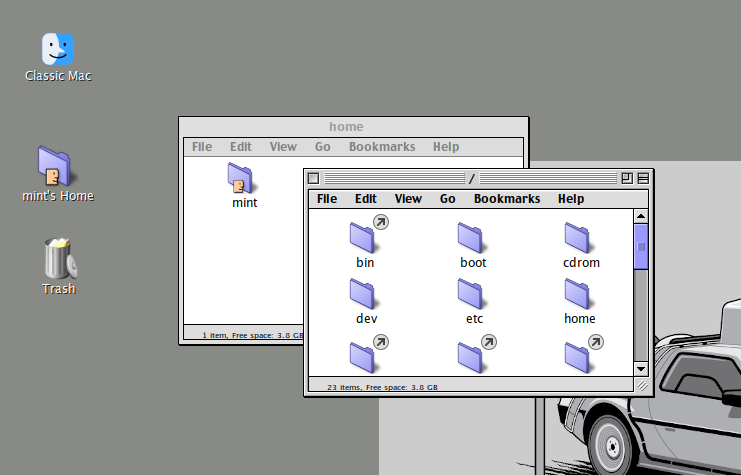Open Bookmarks menu in the / window
This screenshot has width=741, height=475.
(507, 199)
